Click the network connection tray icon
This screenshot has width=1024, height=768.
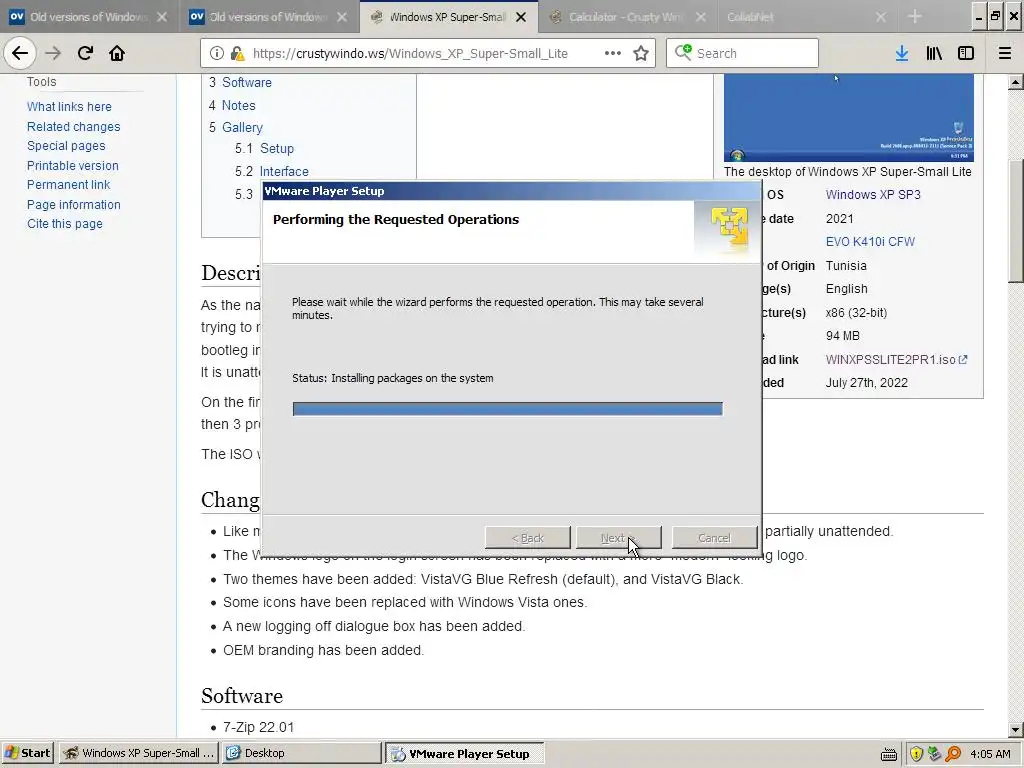(935, 754)
